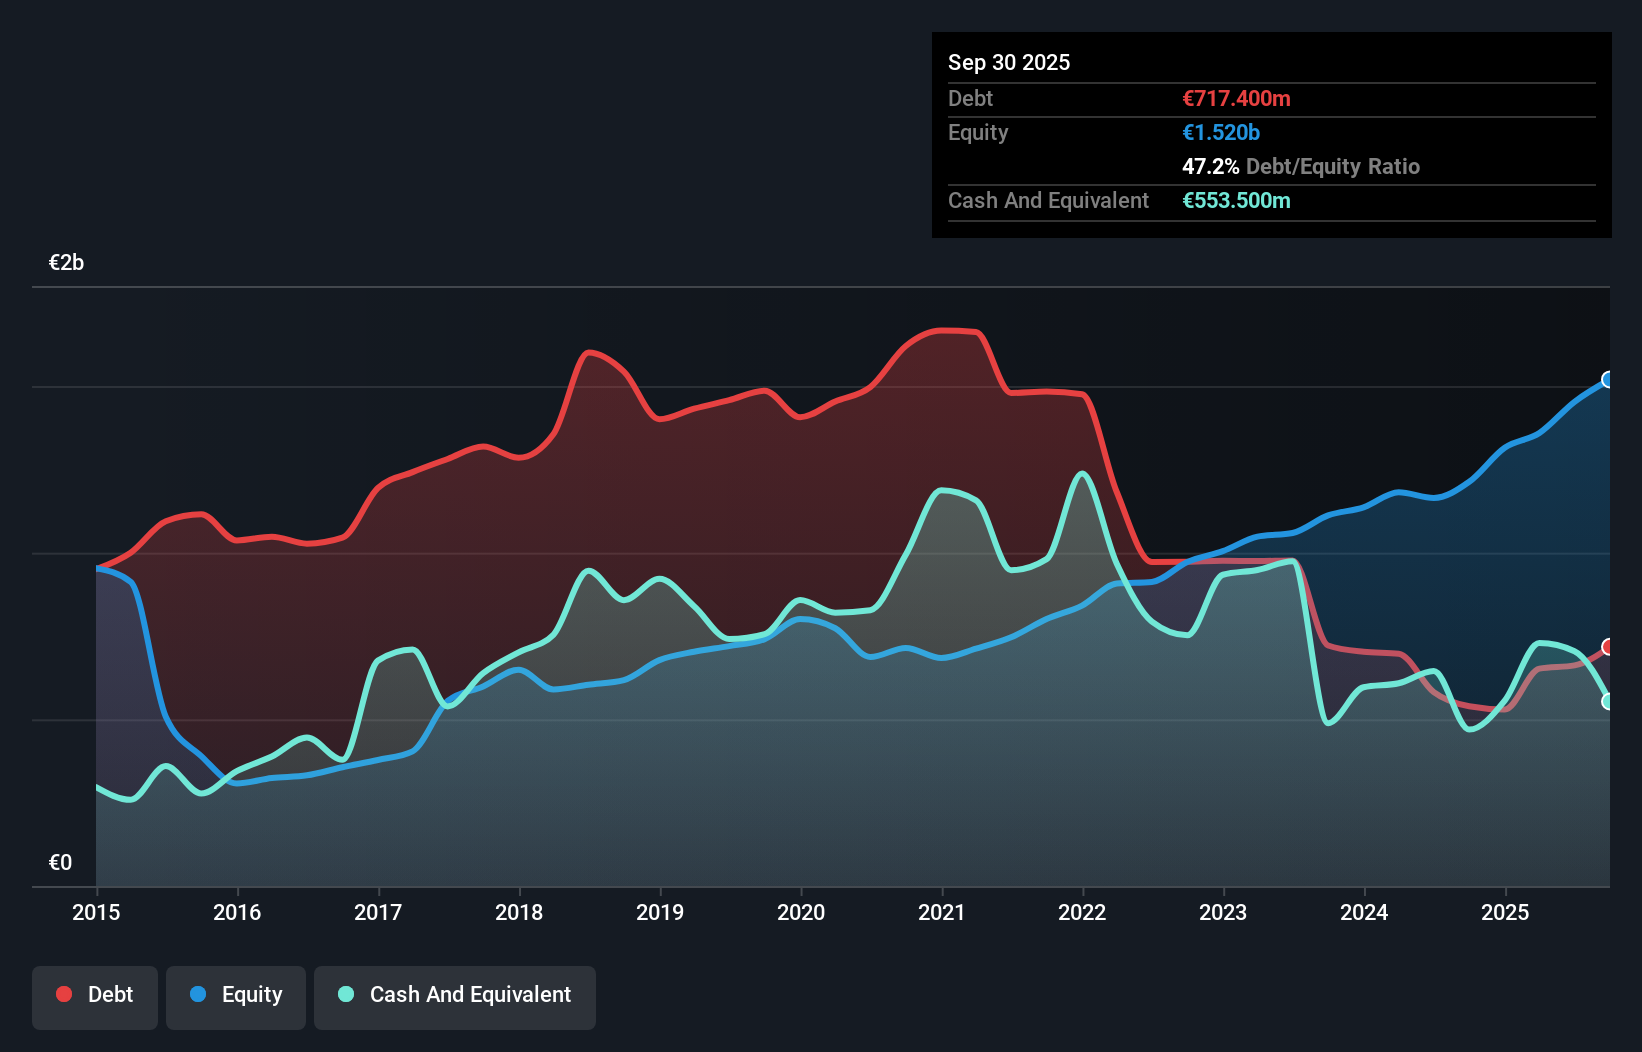Viewport: 1642px width, 1052px height.
Task: Select the Equity endpoint marker on the chart
Action: 1606,380
